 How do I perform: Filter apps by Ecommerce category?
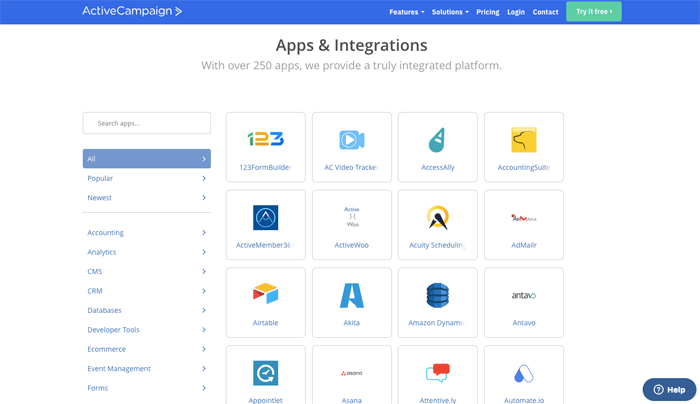tap(146, 349)
